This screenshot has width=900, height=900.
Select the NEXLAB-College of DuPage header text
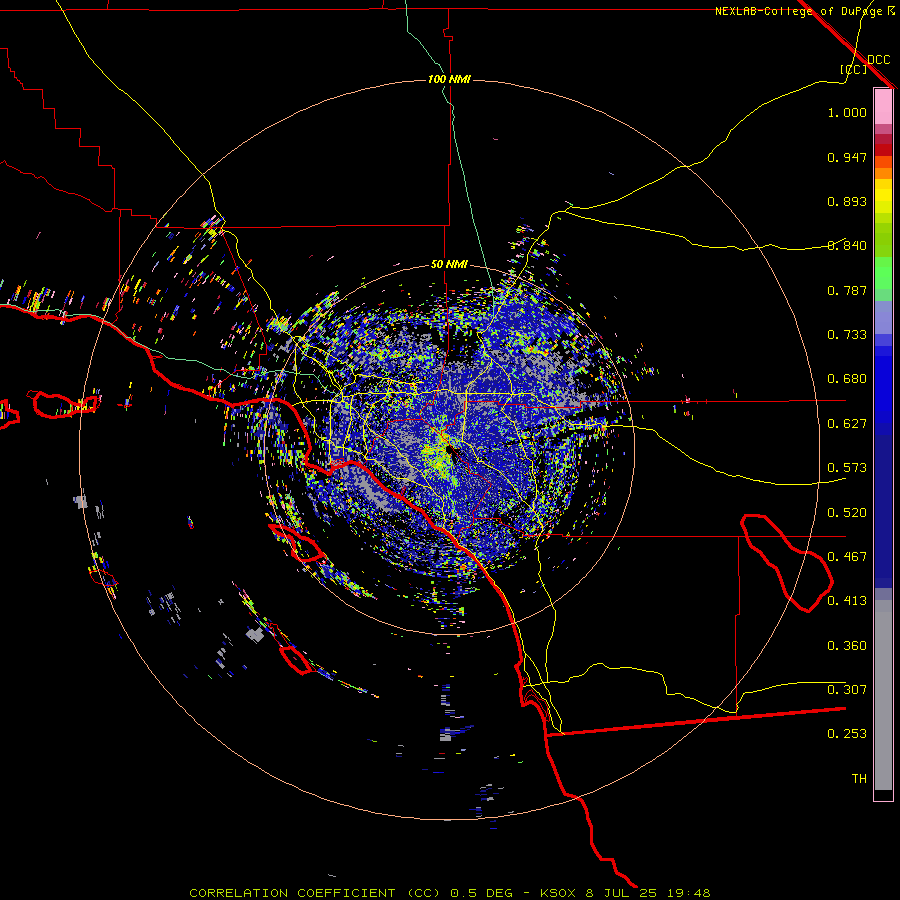798,11
